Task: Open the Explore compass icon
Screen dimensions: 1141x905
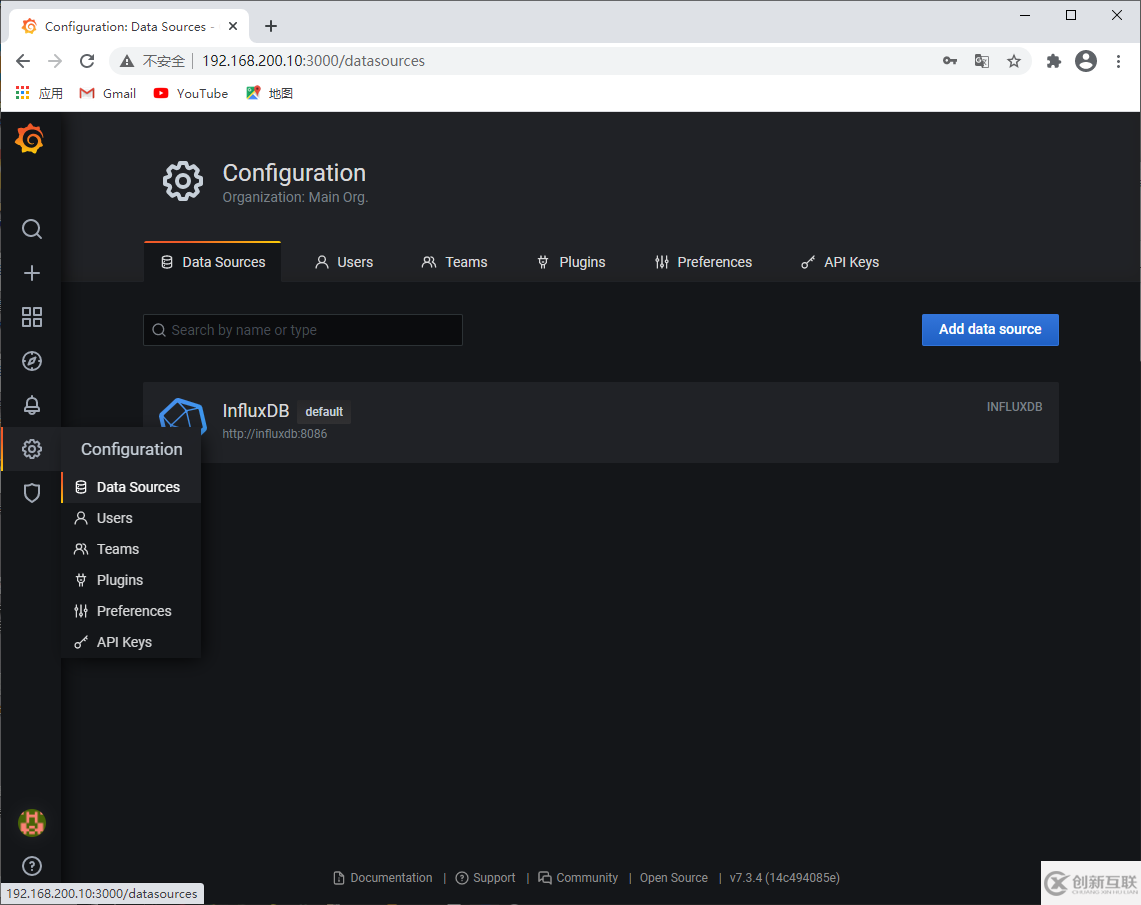Action: (31, 361)
